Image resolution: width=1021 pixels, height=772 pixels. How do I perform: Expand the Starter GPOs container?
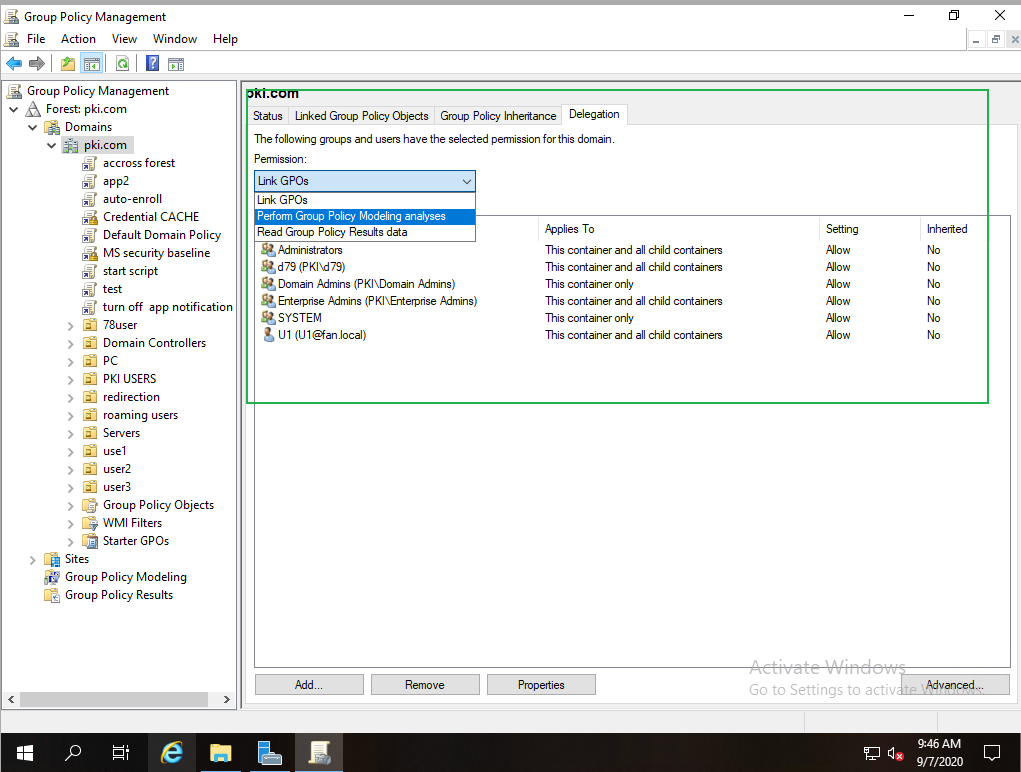coord(70,542)
